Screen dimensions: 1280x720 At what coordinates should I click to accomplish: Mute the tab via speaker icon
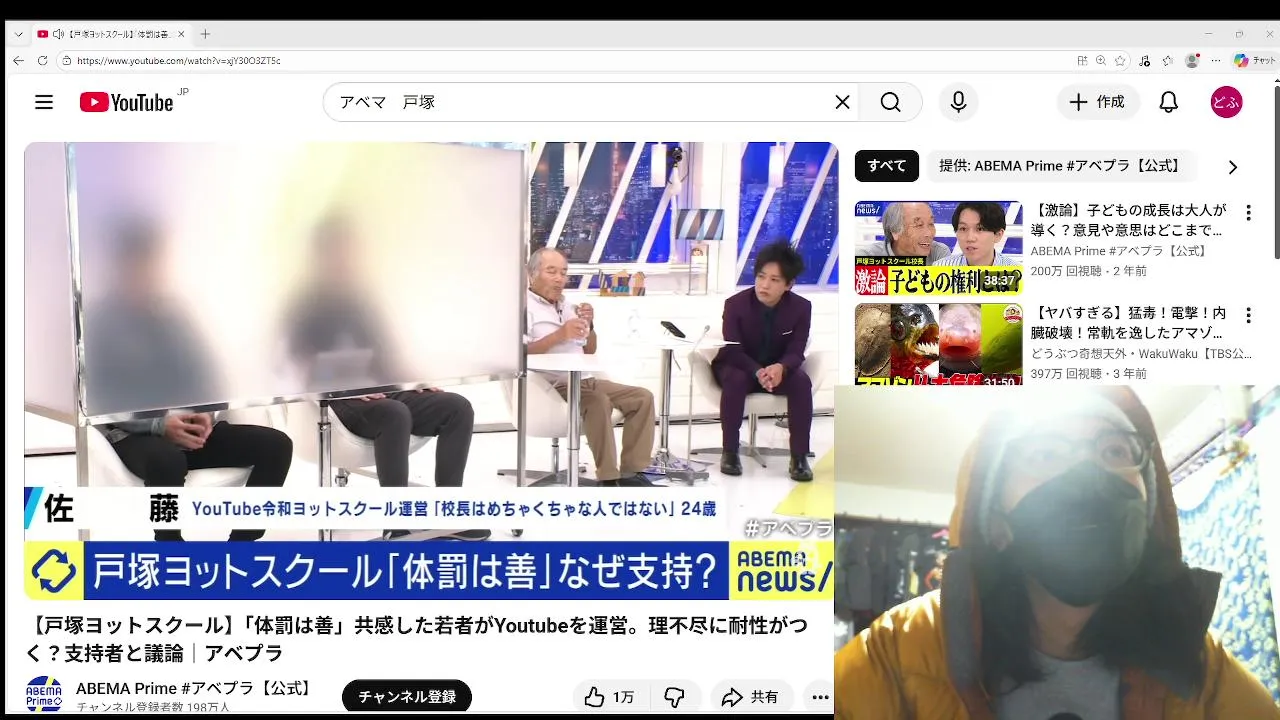point(58,34)
